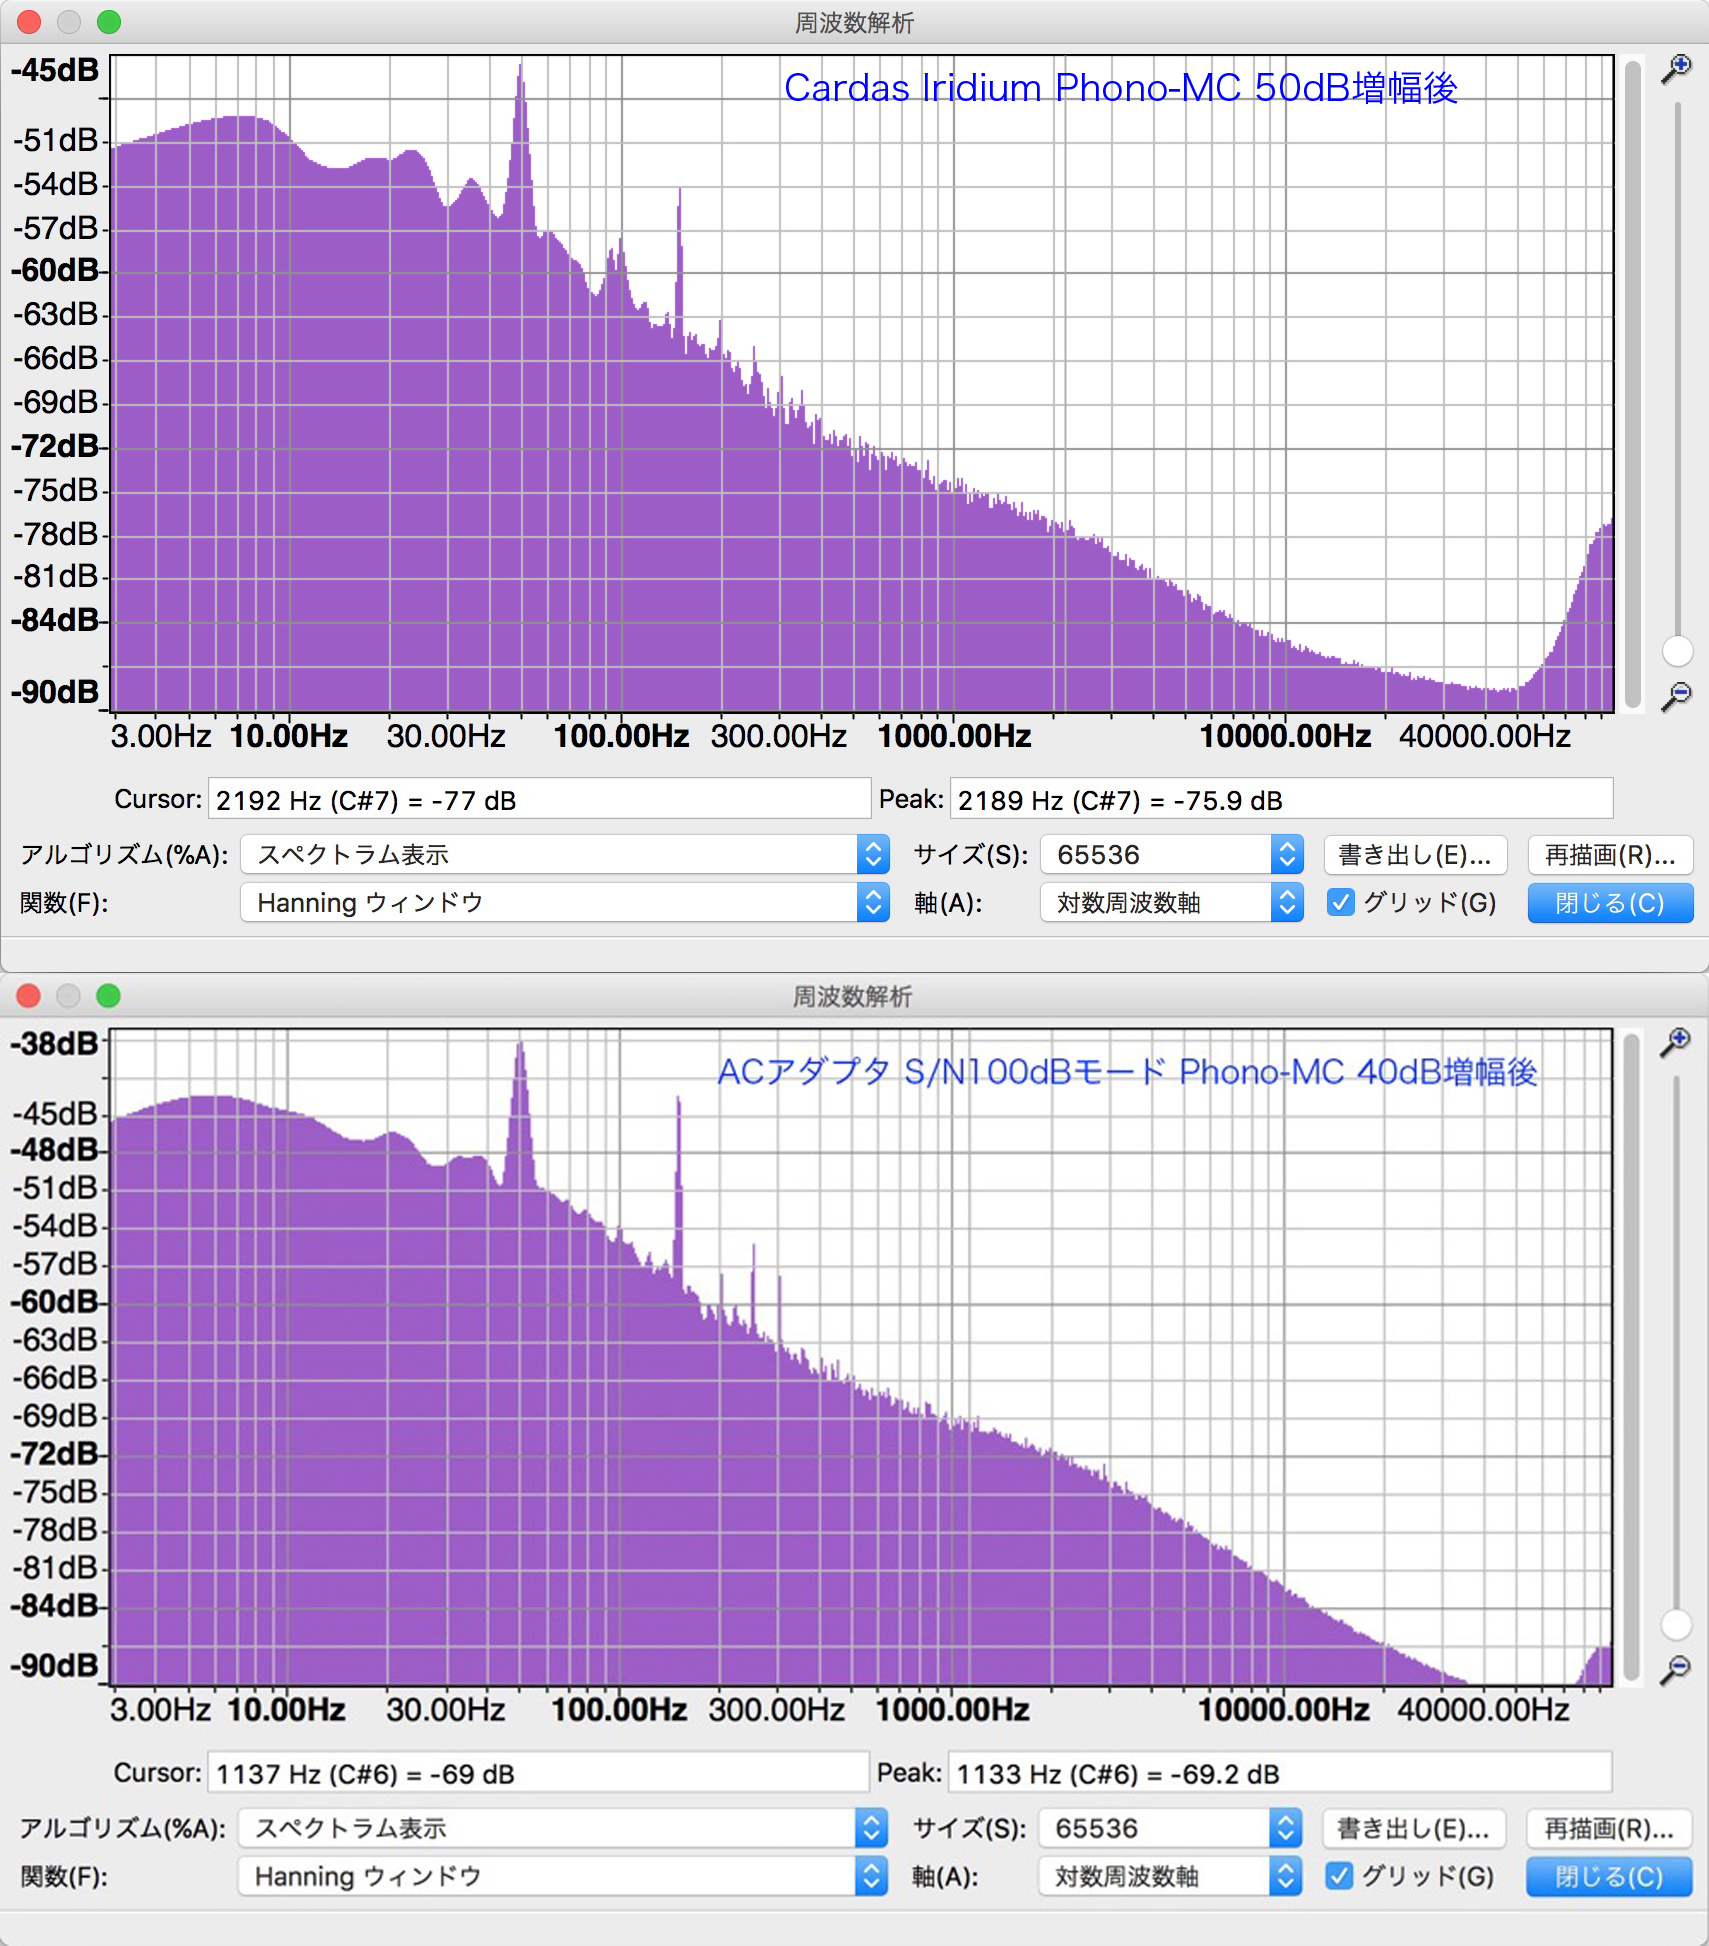Click the Peak field showing 2189 Hz
Screen dimensions: 1709x1946
click(x=1281, y=799)
